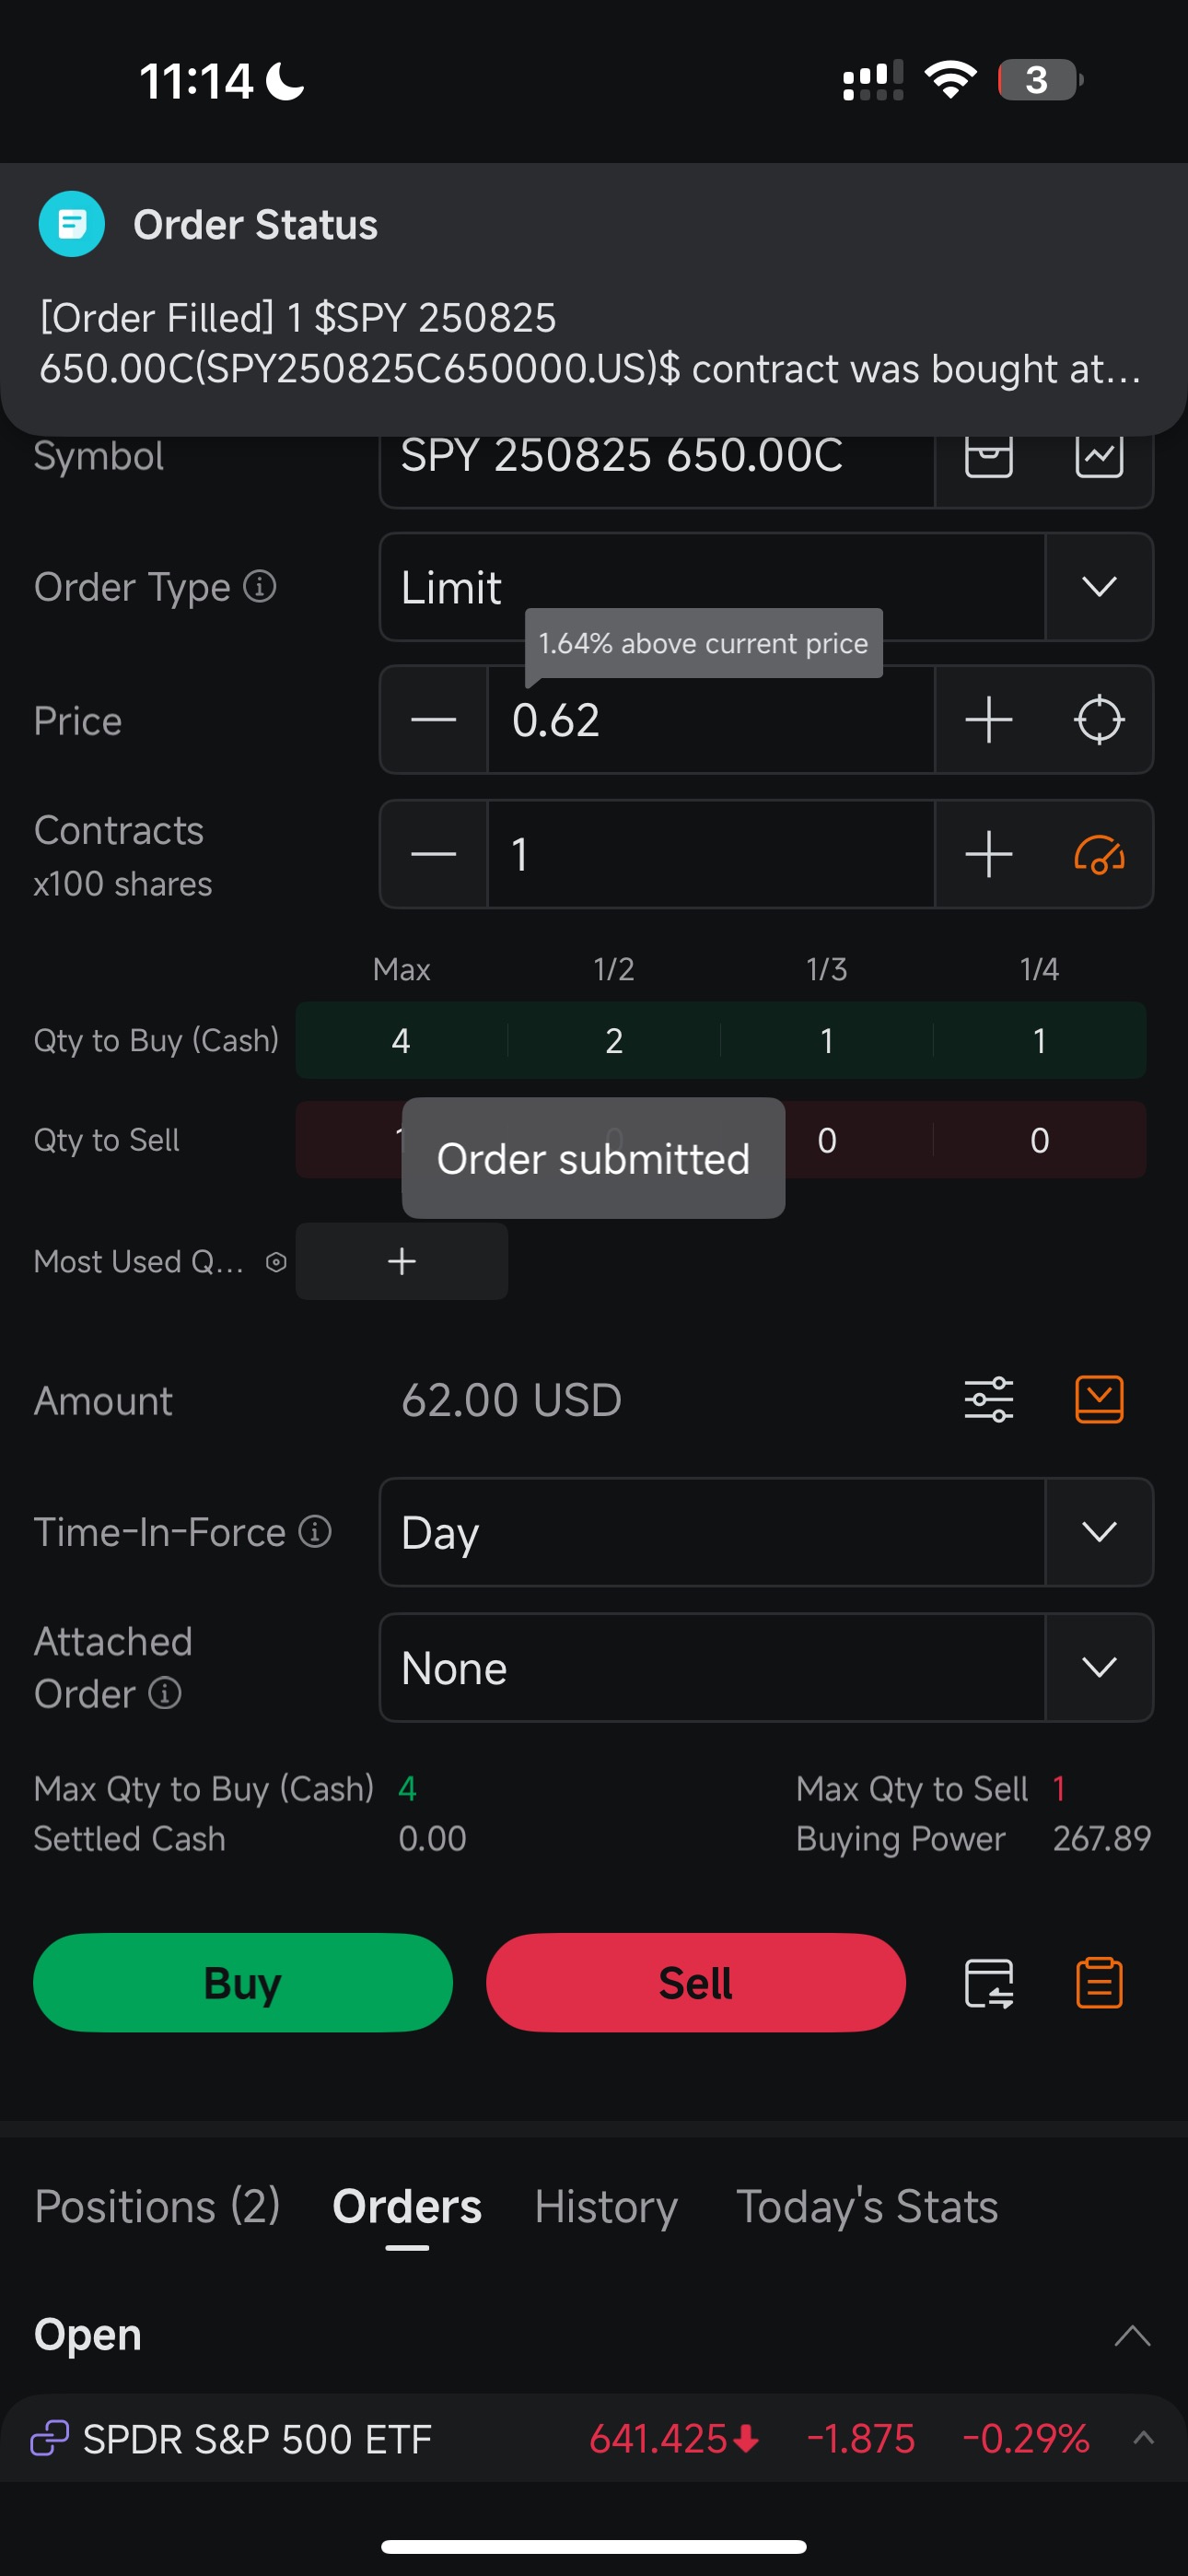Select Max quantity 4 in Qty to Buy

pos(401,1040)
